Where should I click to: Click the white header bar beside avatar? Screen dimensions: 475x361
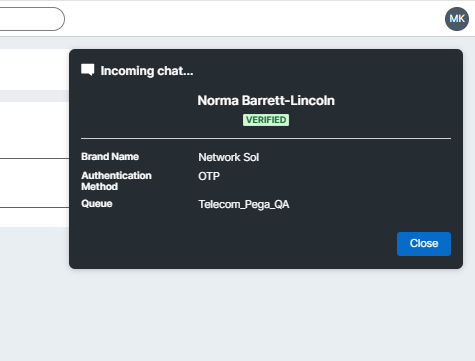[x=253, y=19]
